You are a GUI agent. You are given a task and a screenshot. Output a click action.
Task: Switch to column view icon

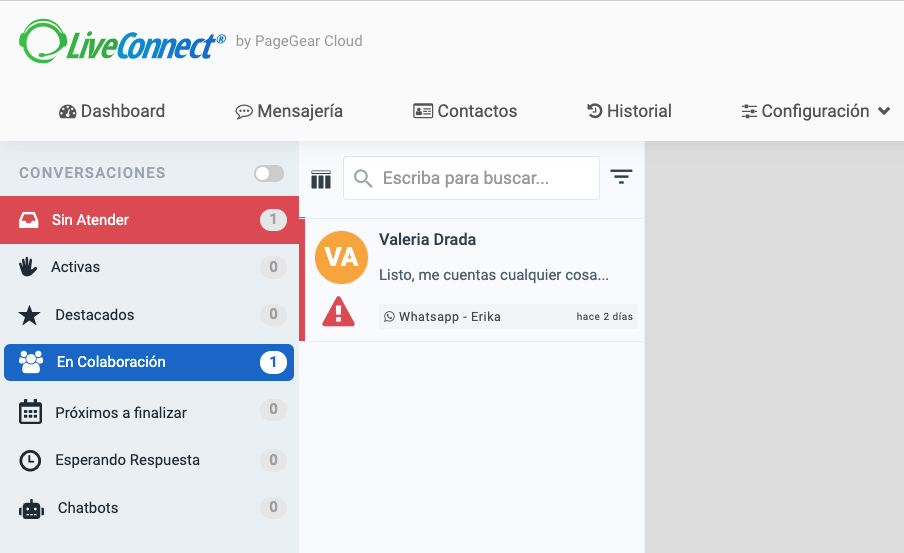coord(321,179)
